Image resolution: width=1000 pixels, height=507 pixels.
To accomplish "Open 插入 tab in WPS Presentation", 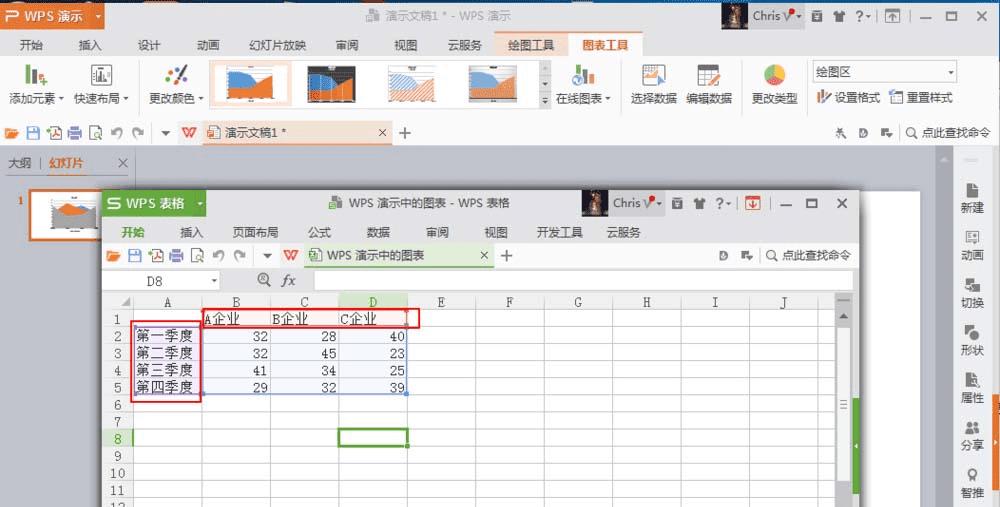I will (x=89, y=45).
